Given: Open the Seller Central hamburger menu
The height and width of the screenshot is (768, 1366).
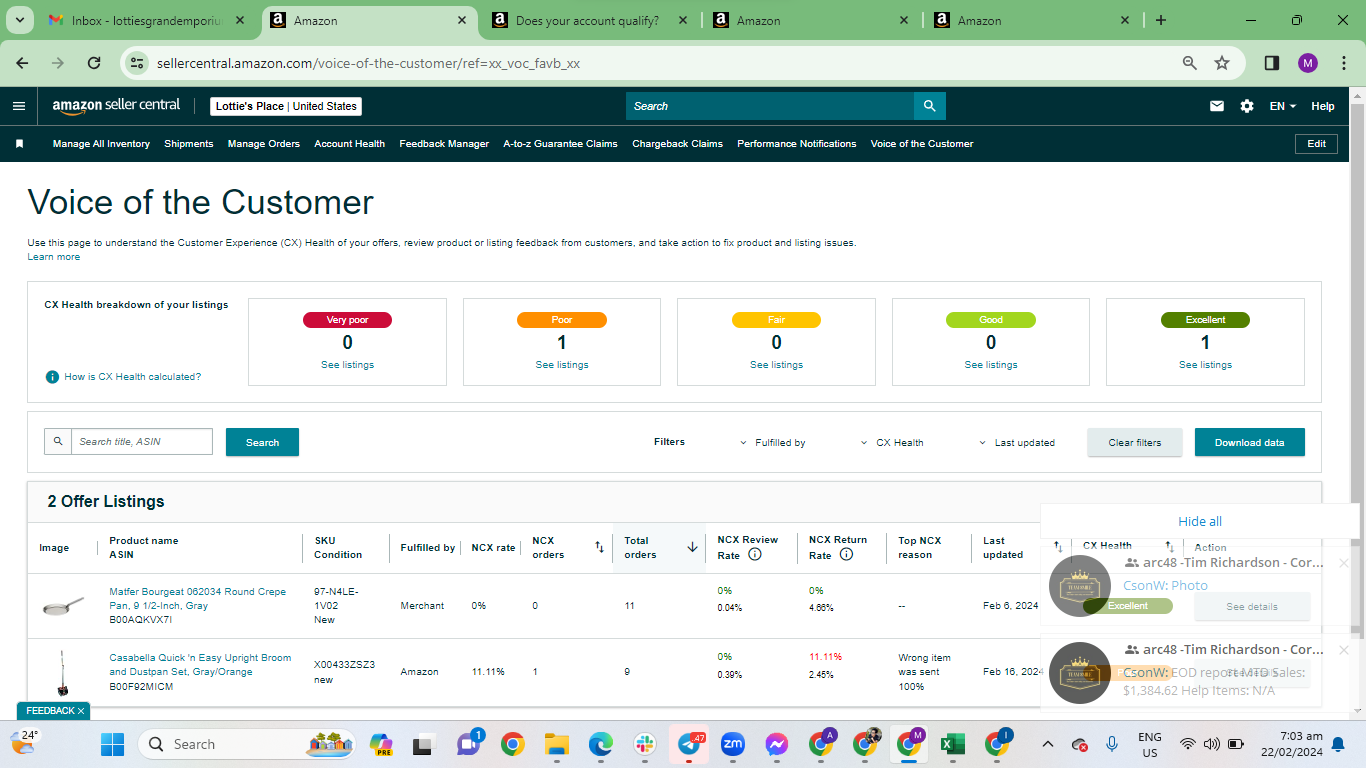Looking at the screenshot, I should (19, 106).
